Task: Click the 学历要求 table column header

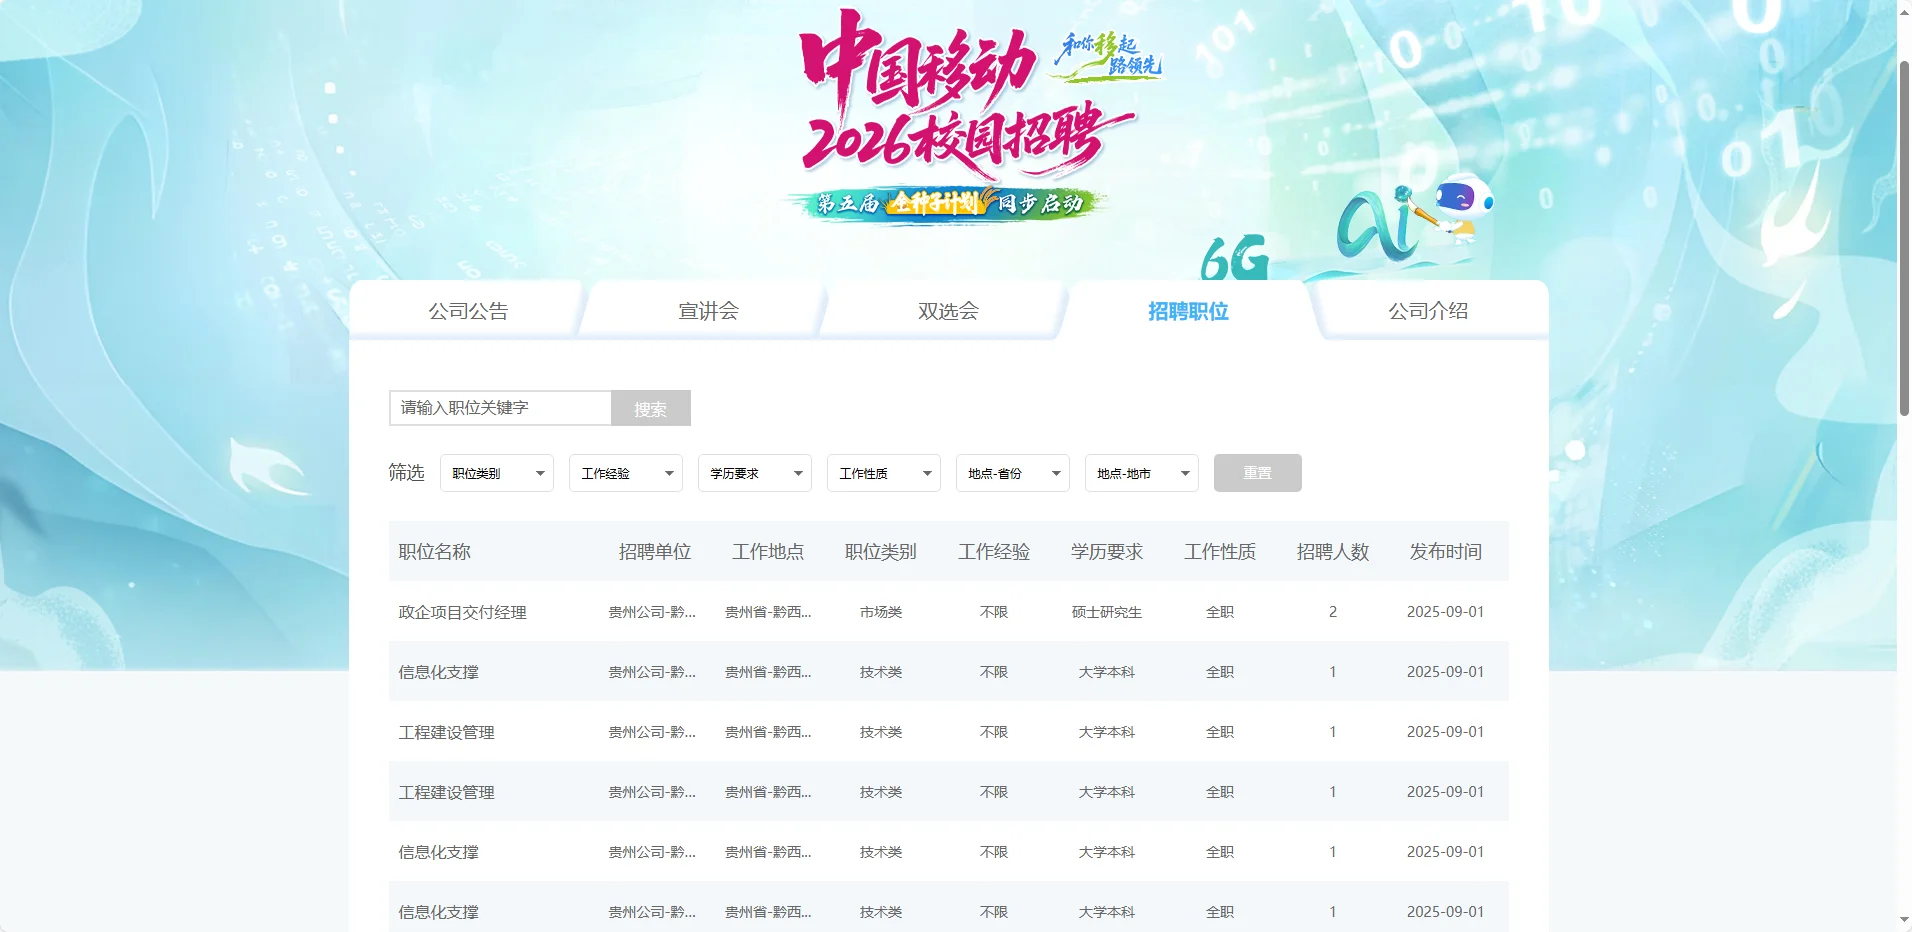Action: point(1107,552)
